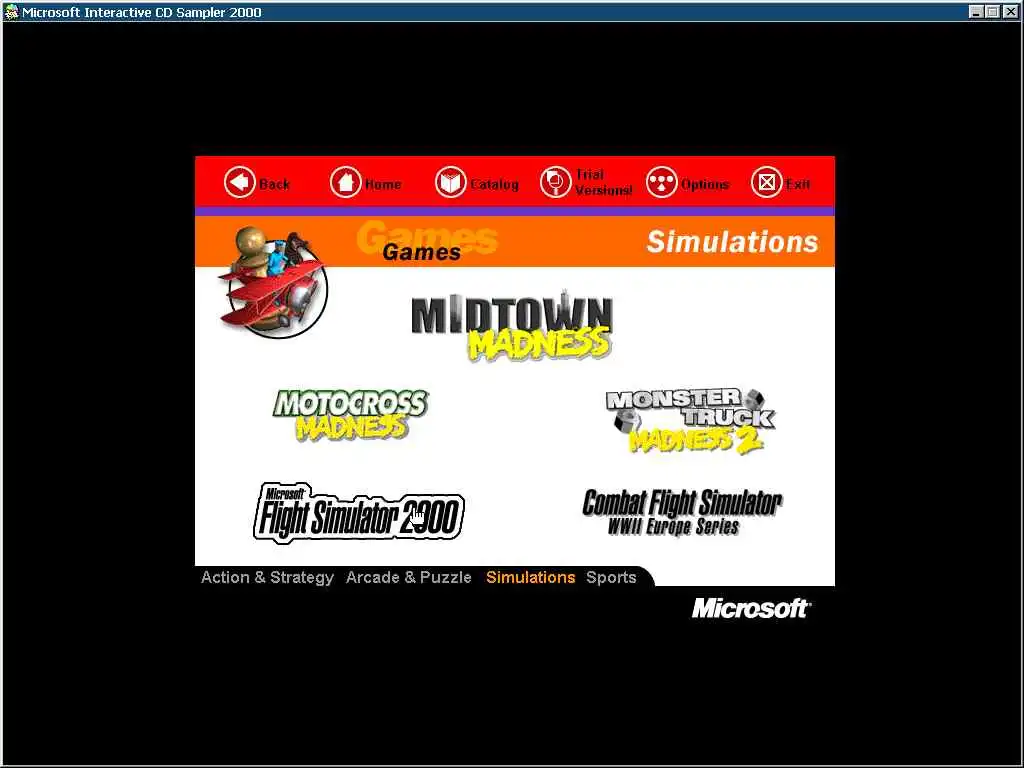Click the Simulations heading text
1024x768 pixels.
[732, 242]
